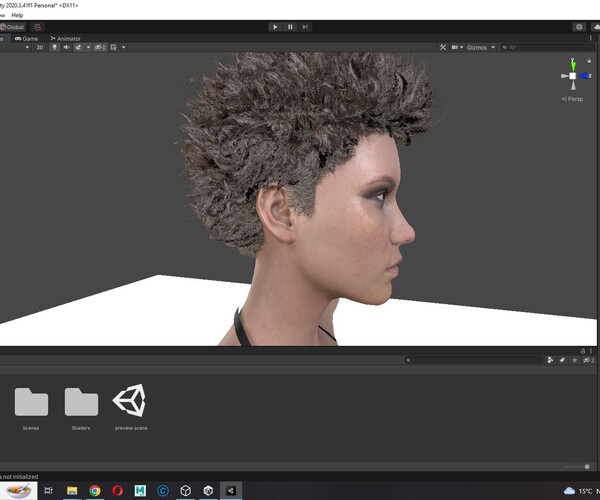Select the preview scene asset

click(131, 407)
